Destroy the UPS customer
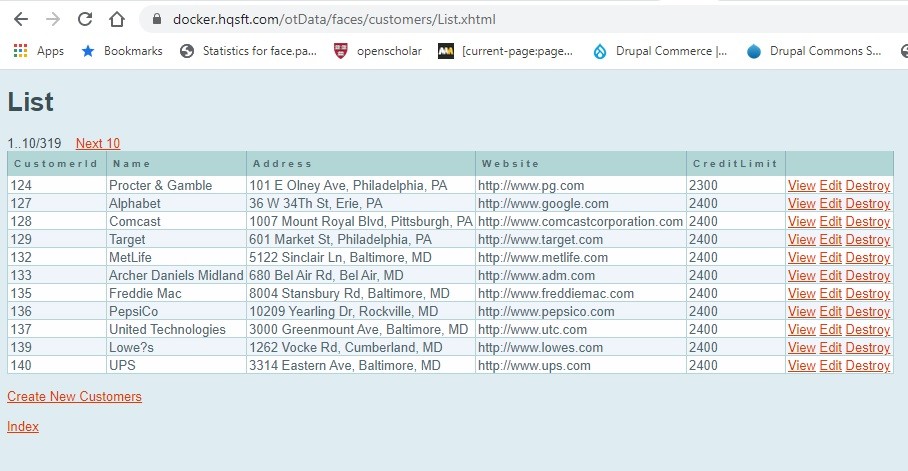Screen dimensions: 908x471 pos(867,365)
